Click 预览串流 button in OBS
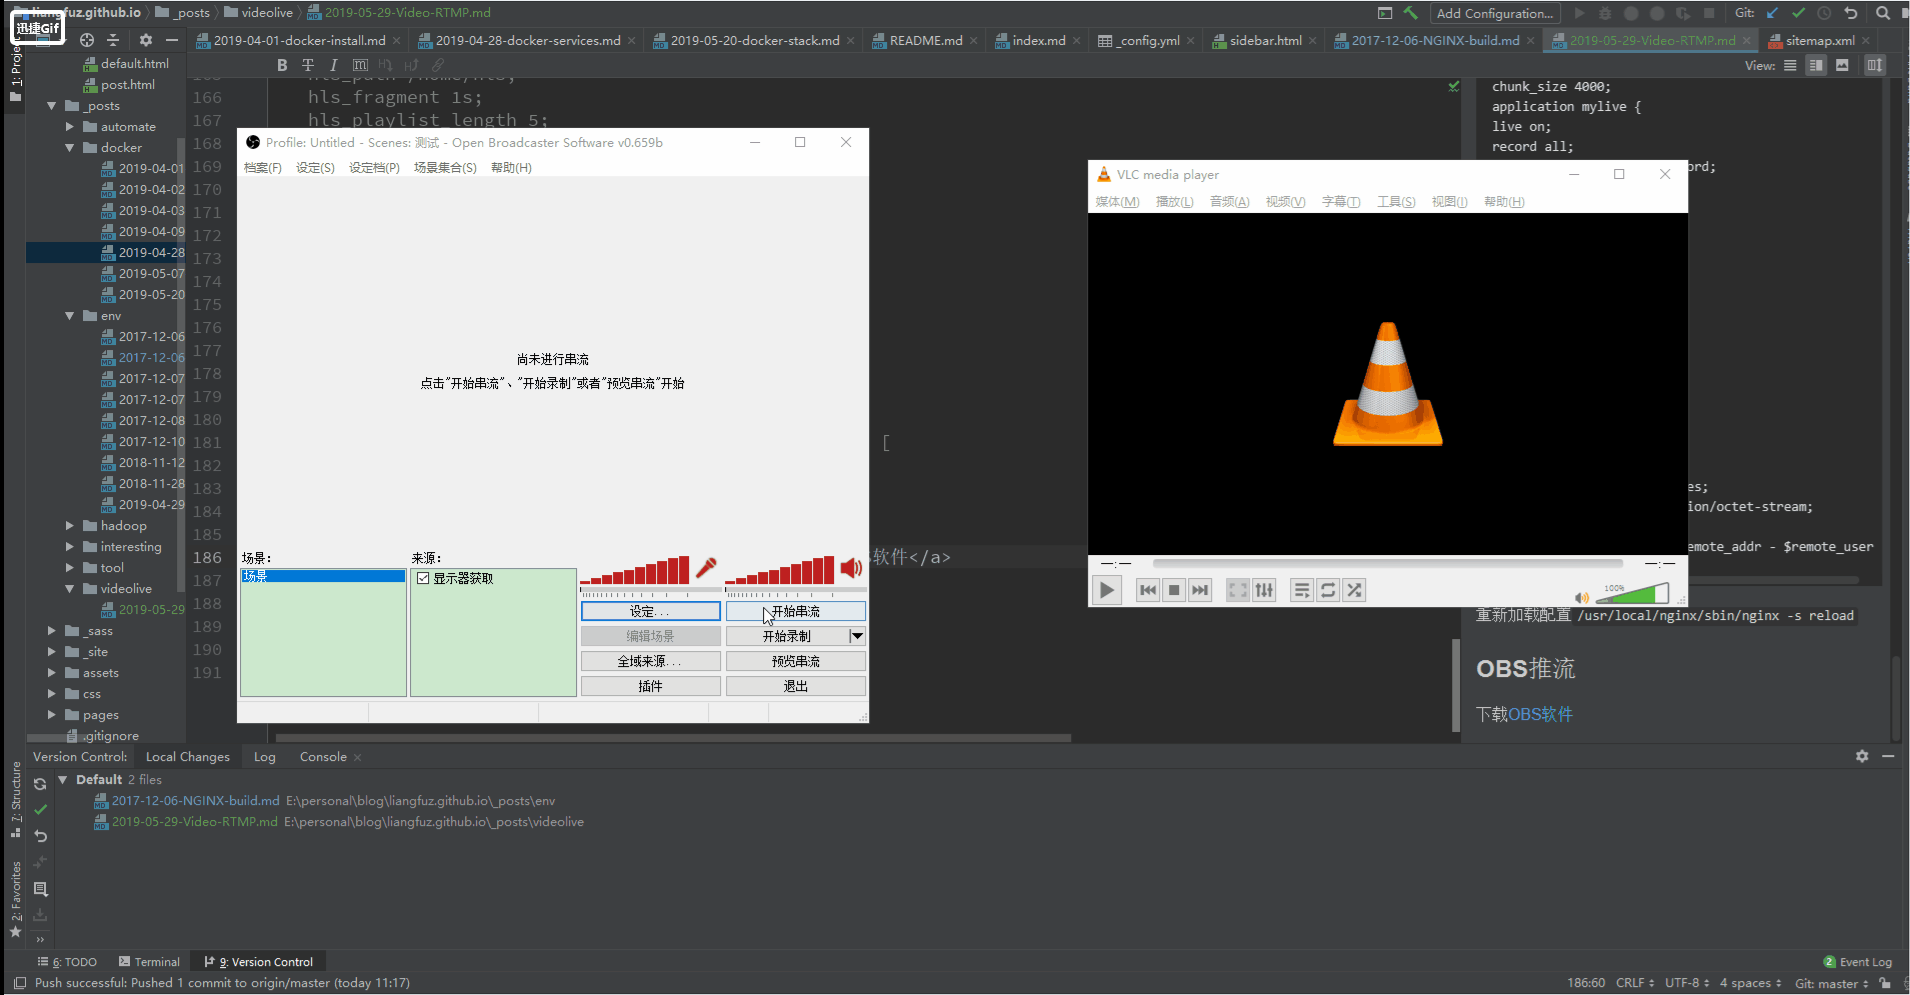The image size is (1910, 995). point(796,661)
